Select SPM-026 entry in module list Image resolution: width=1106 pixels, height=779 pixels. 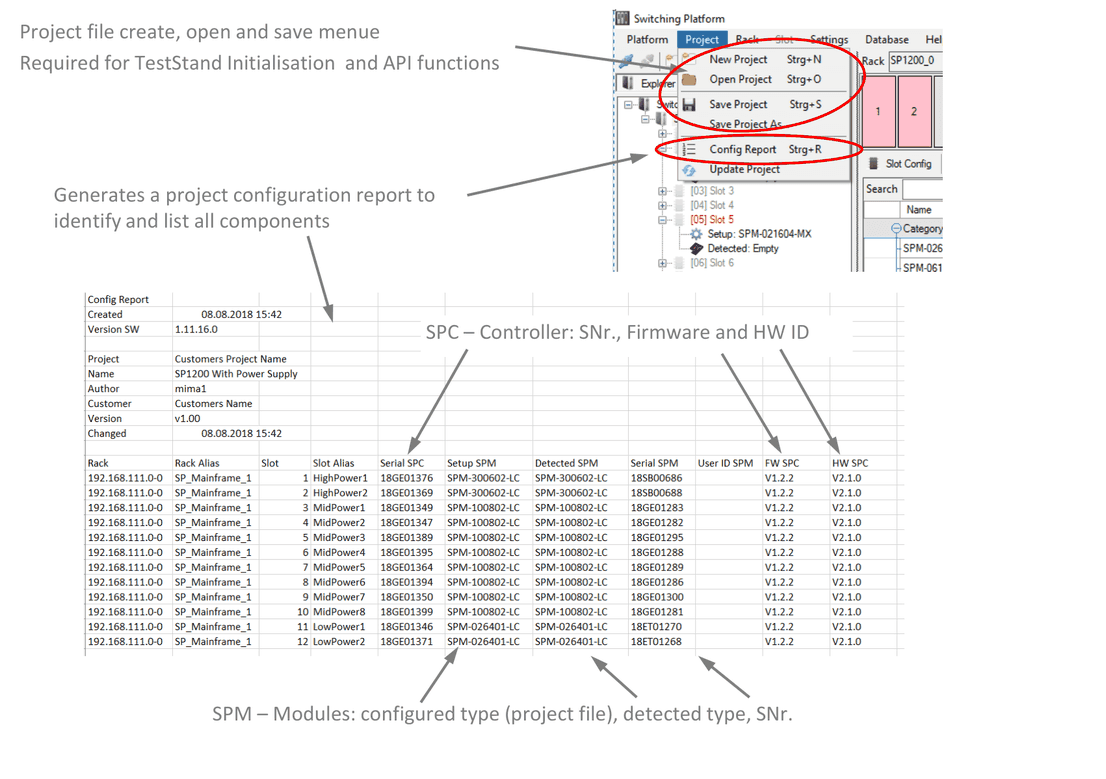[922, 248]
